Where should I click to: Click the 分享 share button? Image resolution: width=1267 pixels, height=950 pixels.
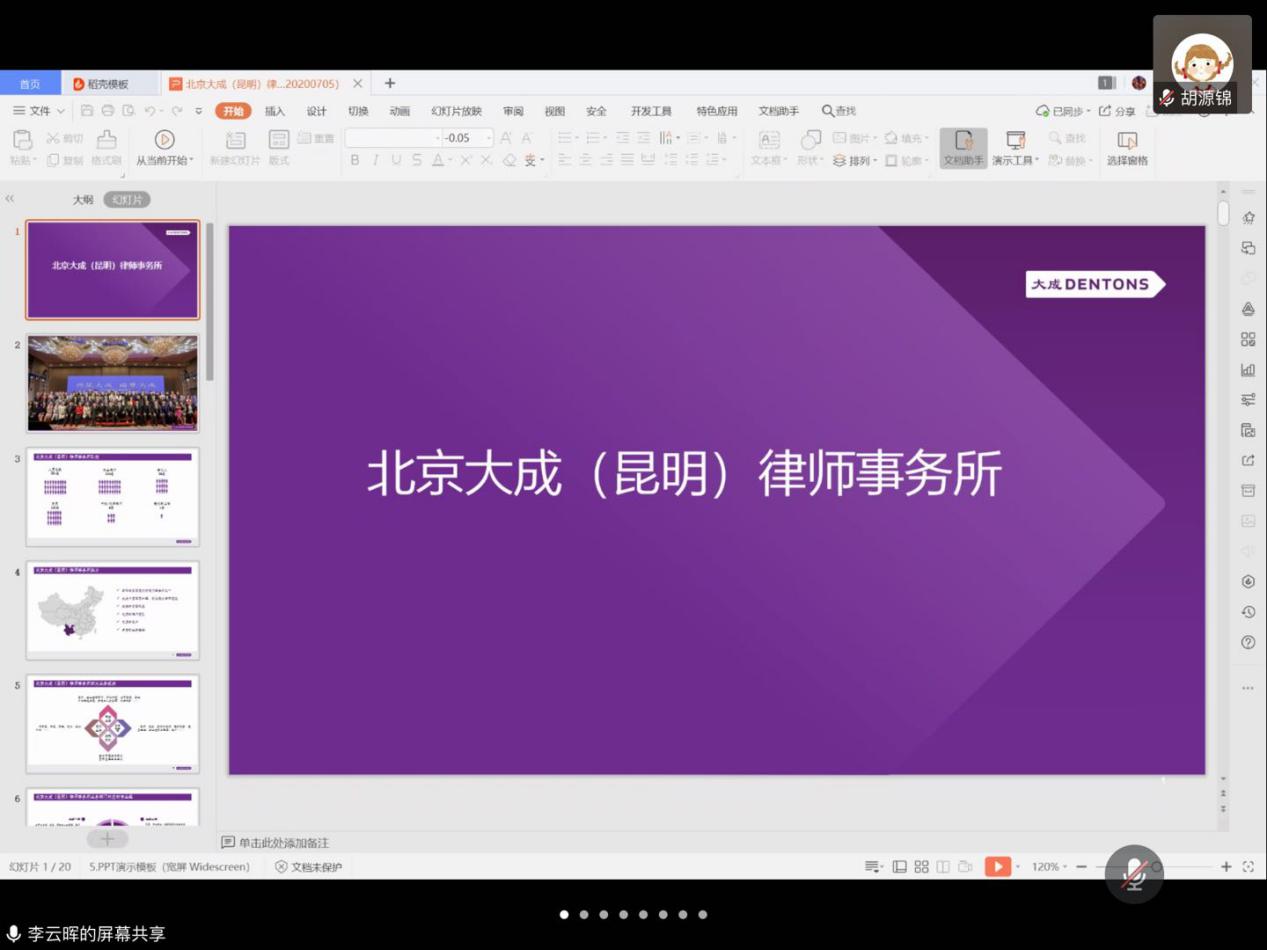[x=1117, y=111]
